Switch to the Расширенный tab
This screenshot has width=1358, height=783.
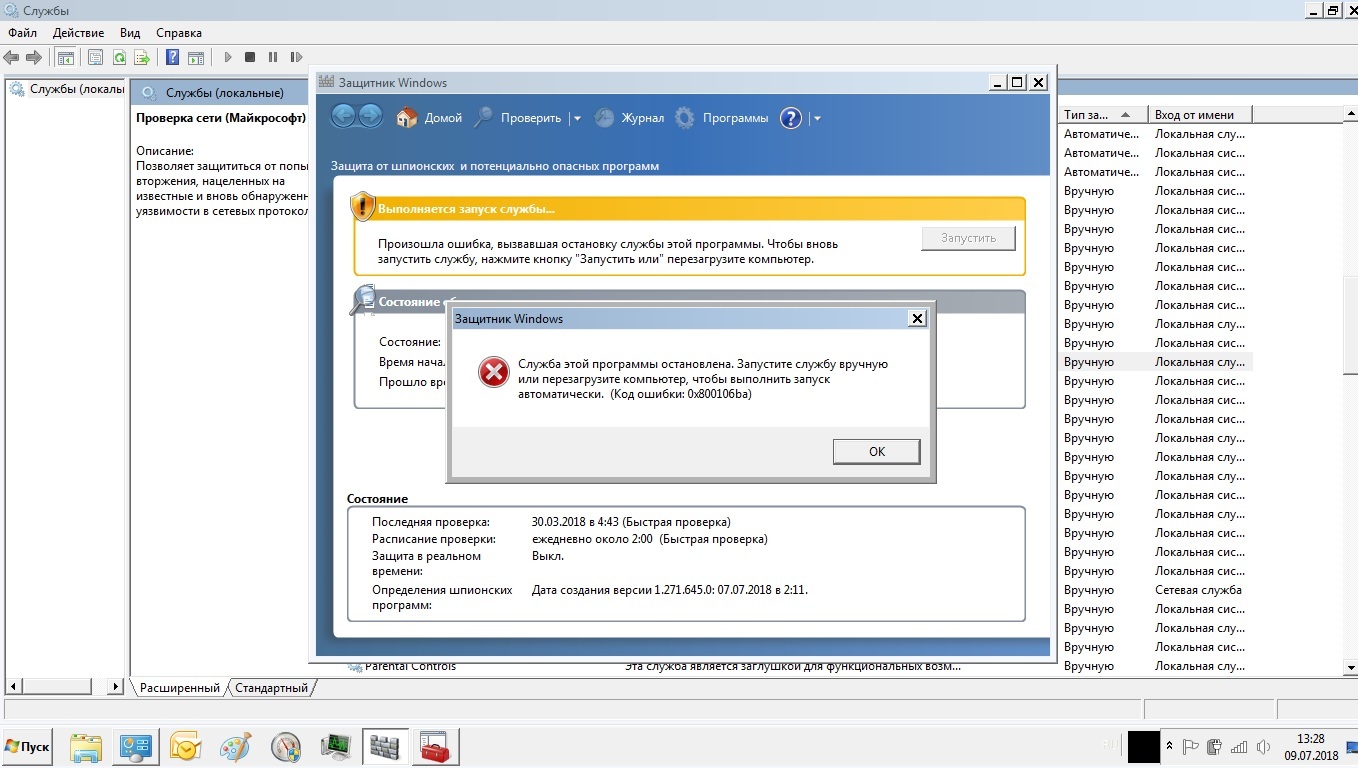(179, 688)
